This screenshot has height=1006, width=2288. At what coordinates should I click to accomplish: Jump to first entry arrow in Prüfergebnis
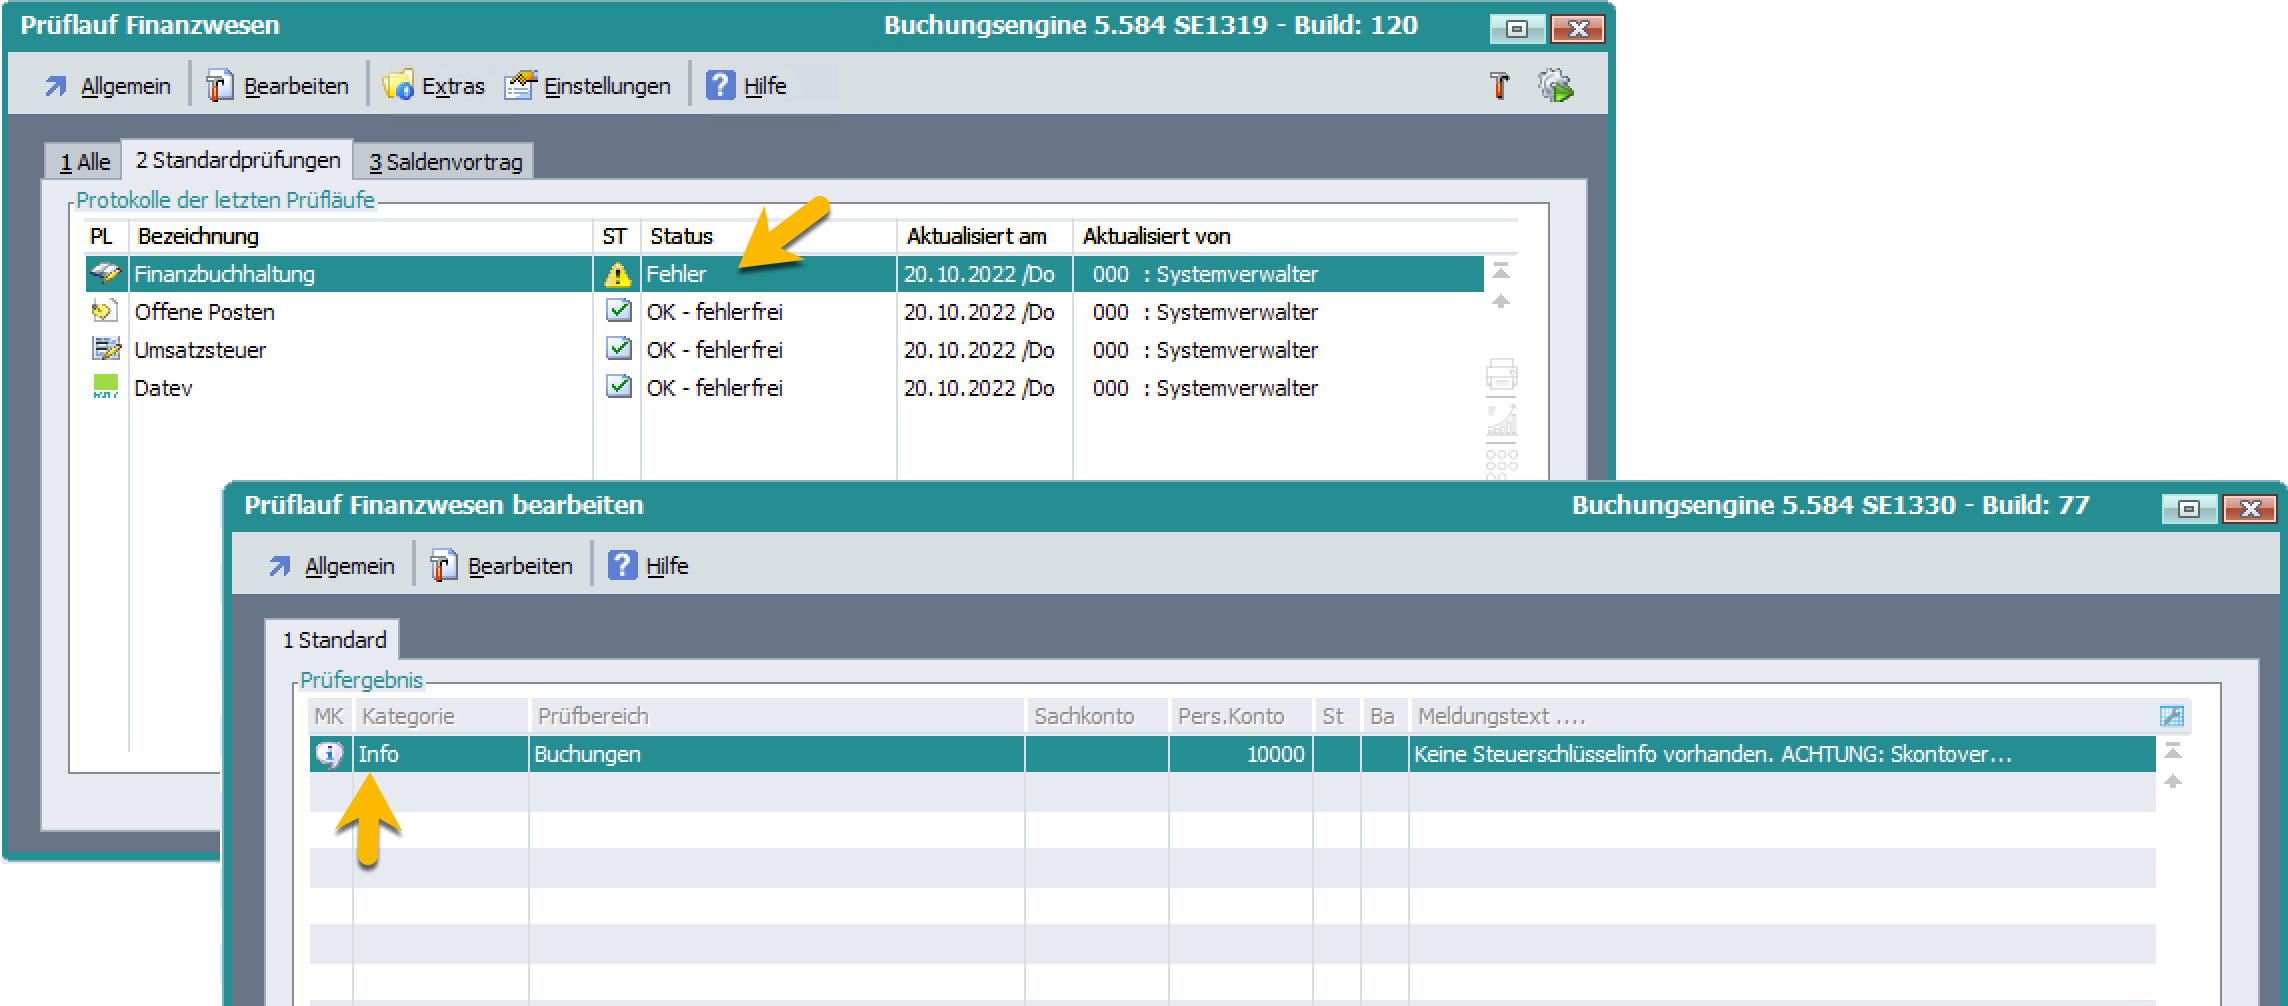click(2172, 751)
